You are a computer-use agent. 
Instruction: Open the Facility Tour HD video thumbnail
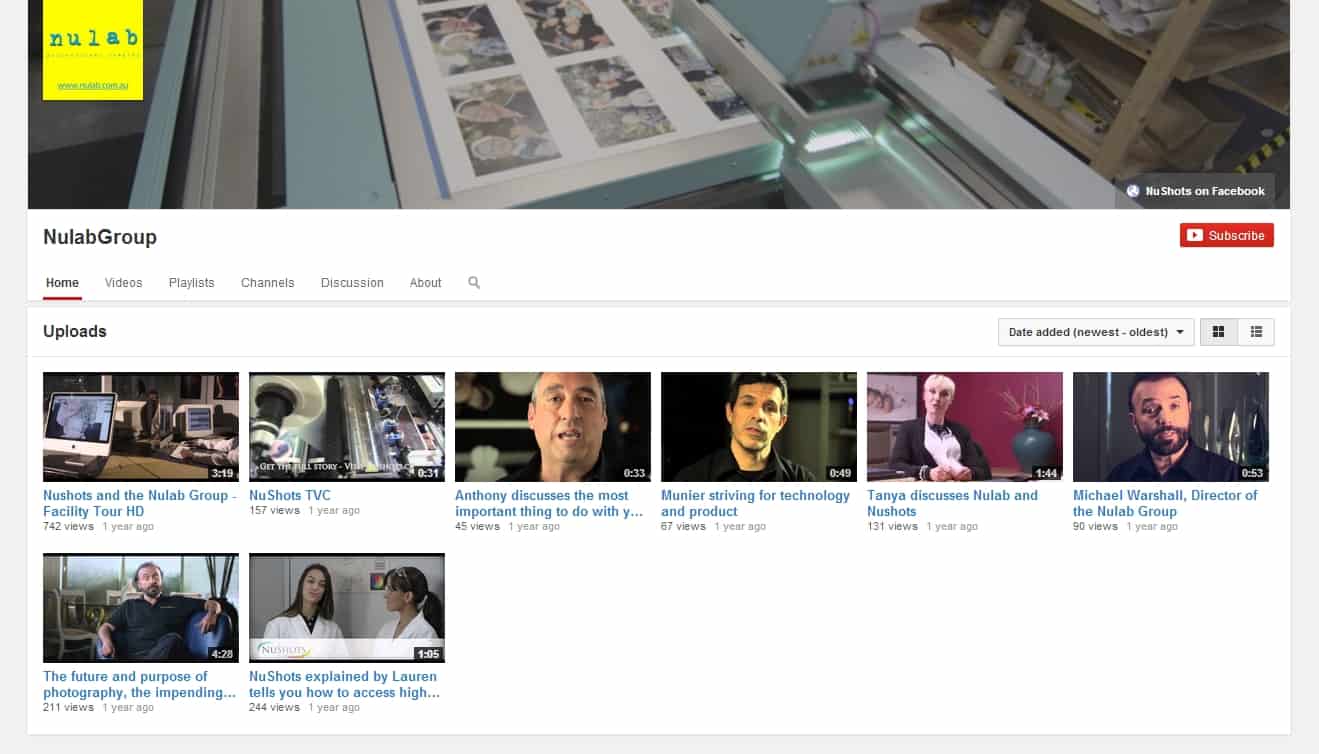(141, 427)
